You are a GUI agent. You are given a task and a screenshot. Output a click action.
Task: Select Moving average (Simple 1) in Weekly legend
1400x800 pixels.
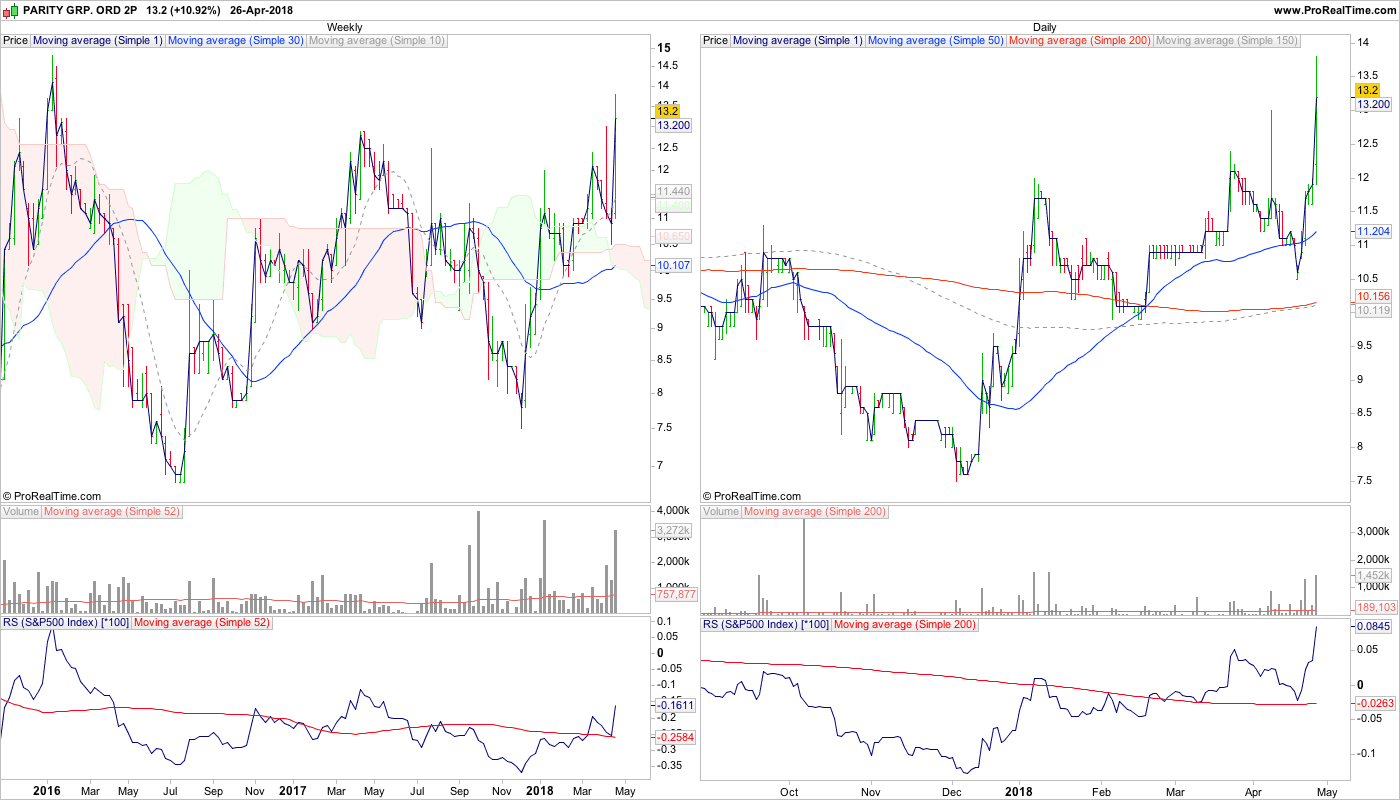point(98,41)
